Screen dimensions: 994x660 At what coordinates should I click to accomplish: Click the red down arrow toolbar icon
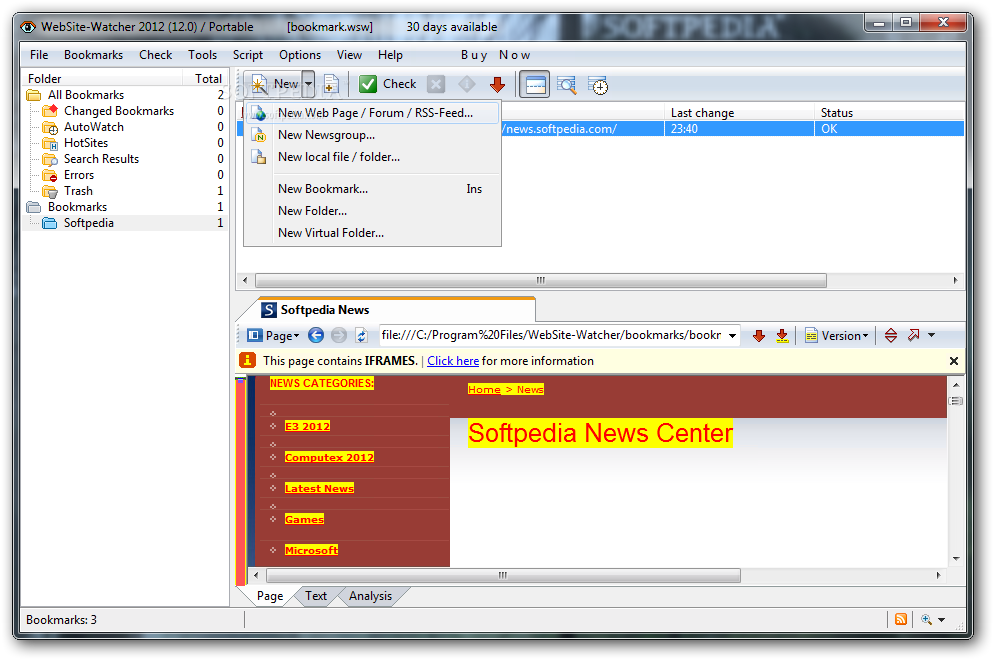point(497,84)
